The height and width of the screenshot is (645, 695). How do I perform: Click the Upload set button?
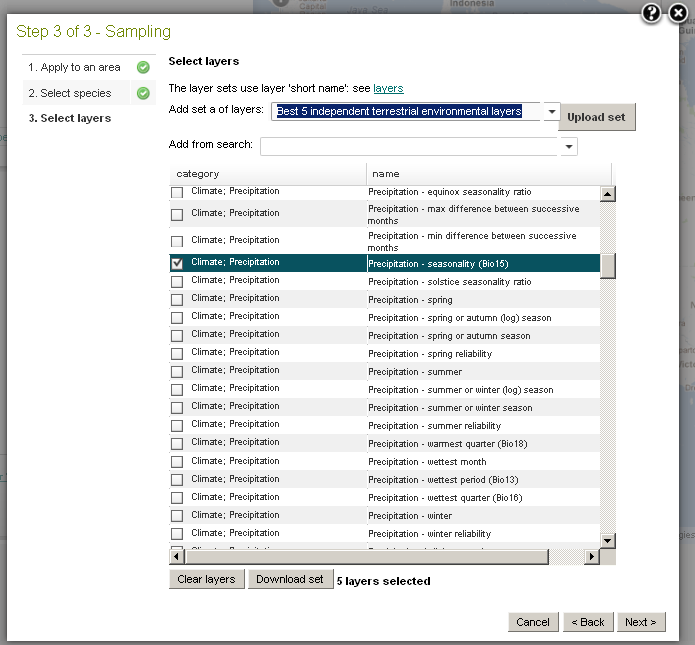(596, 117)
